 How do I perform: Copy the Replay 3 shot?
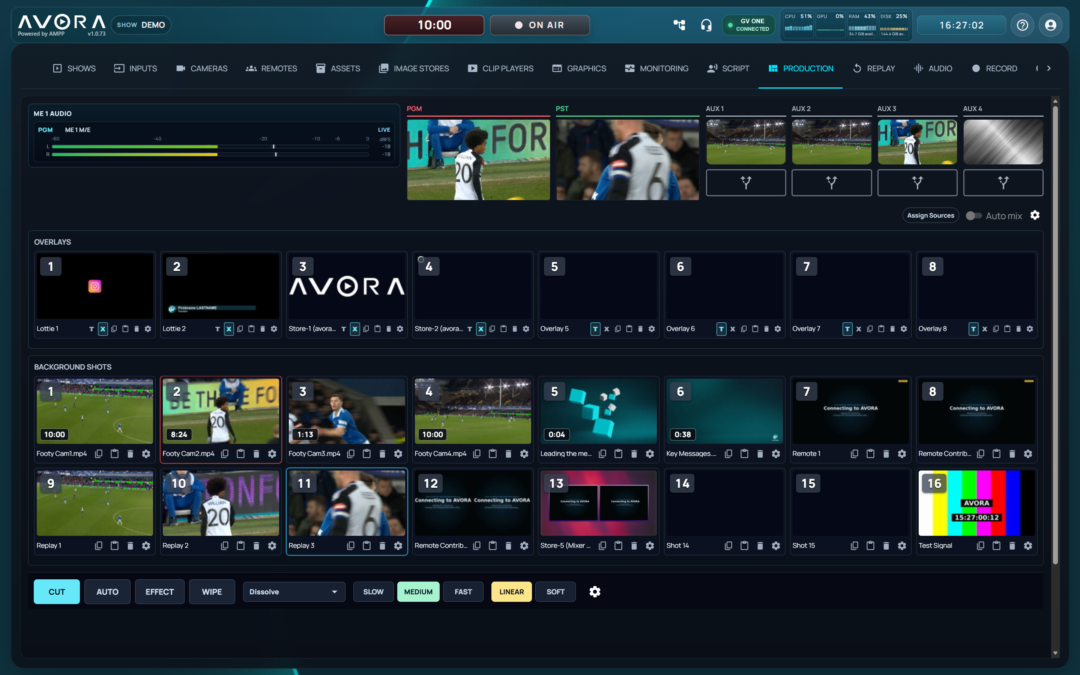click(x=351, y=546)
